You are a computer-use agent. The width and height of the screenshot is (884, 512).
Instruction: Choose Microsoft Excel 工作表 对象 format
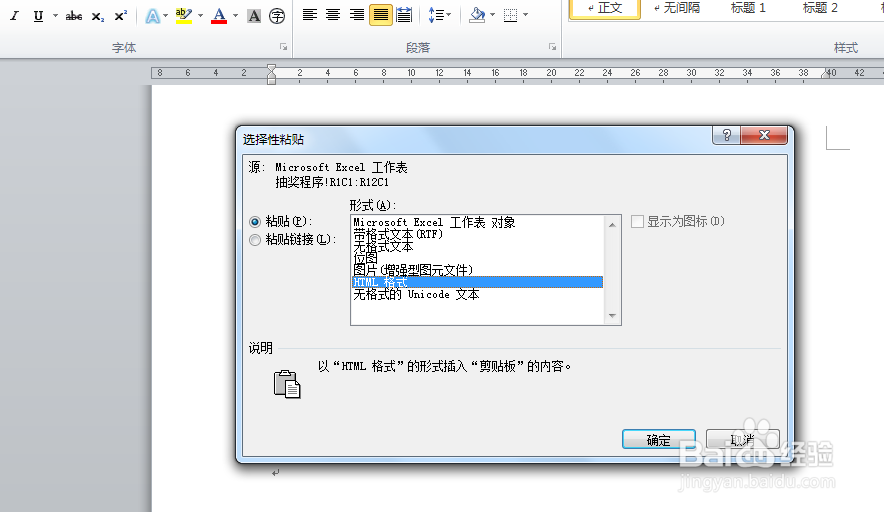tap(478, 222)
